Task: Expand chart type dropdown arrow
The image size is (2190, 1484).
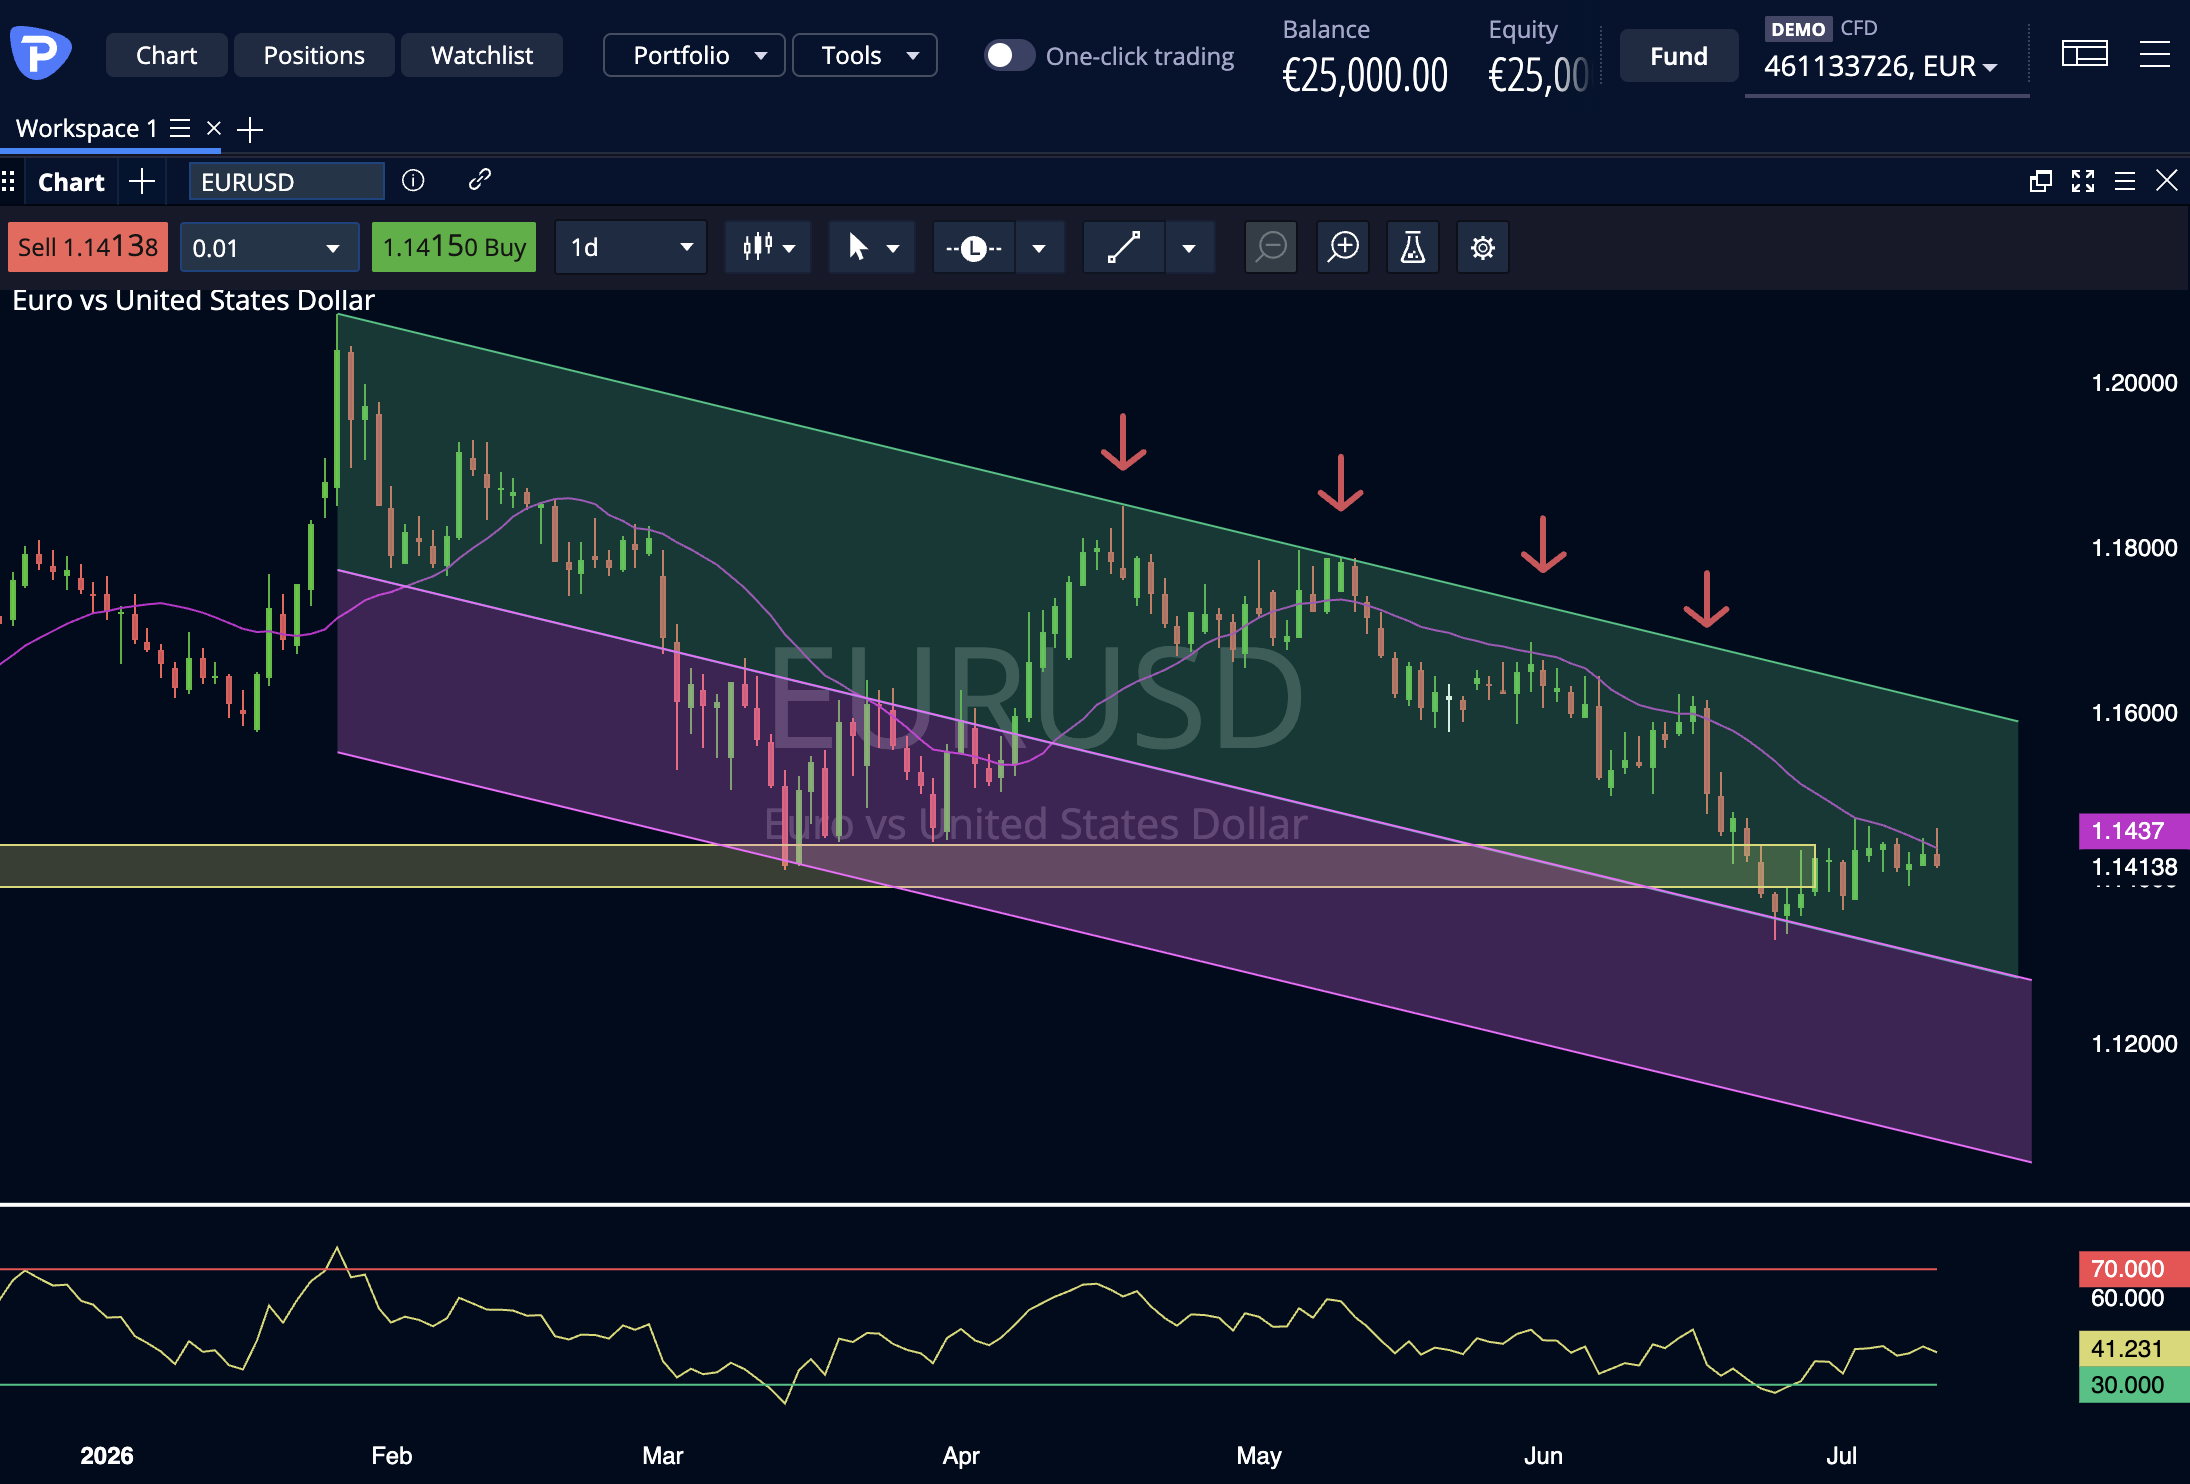Action: 790,248
